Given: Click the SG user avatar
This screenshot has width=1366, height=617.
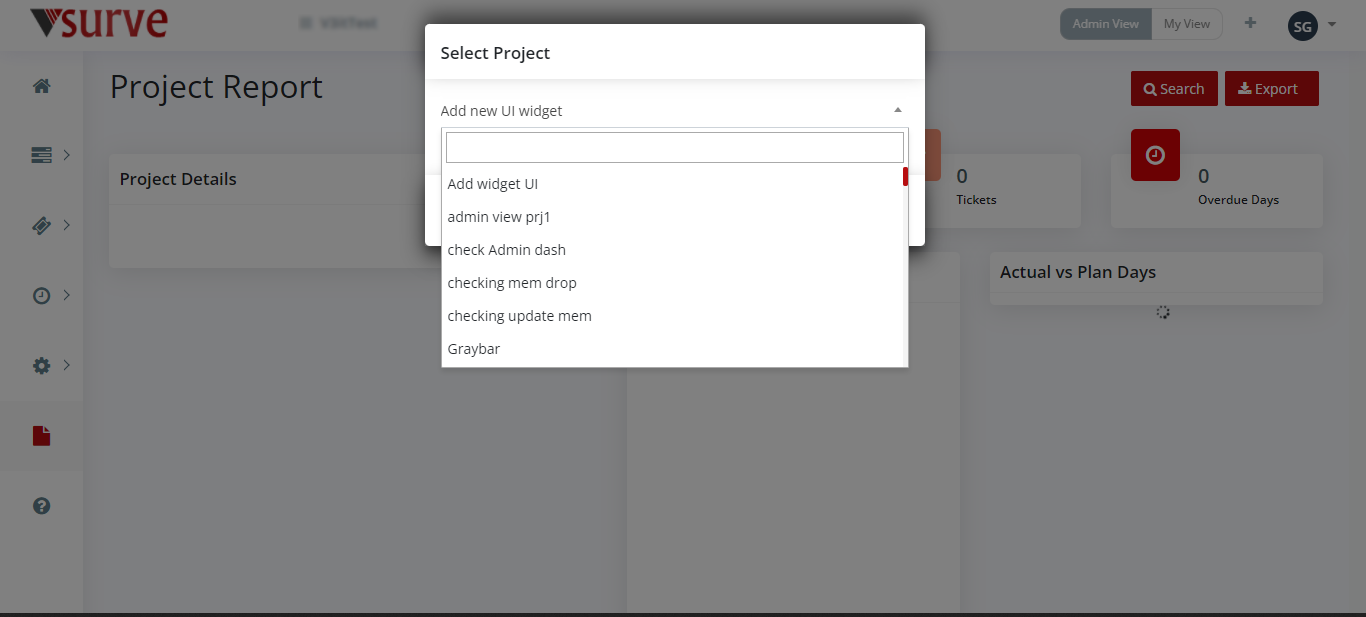Looking at the screenshot, I should (1302, 27).
